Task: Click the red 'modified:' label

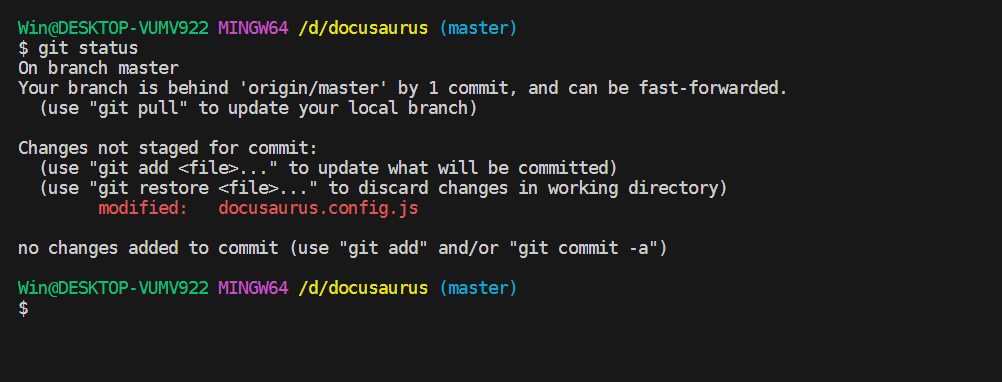Action: click(143, 208)
